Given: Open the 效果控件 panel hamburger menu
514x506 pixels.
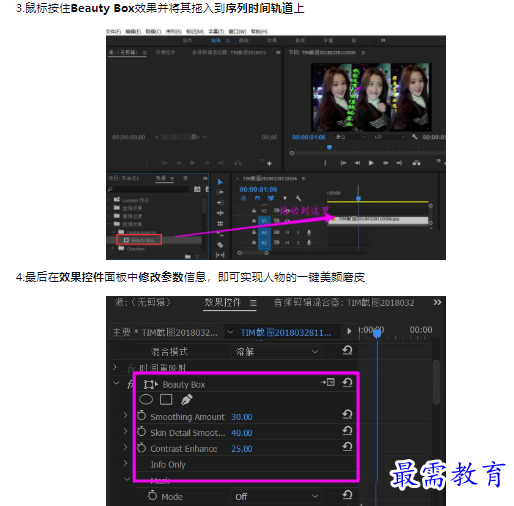Looking at the screenshot, I should [x=253, y=303].
